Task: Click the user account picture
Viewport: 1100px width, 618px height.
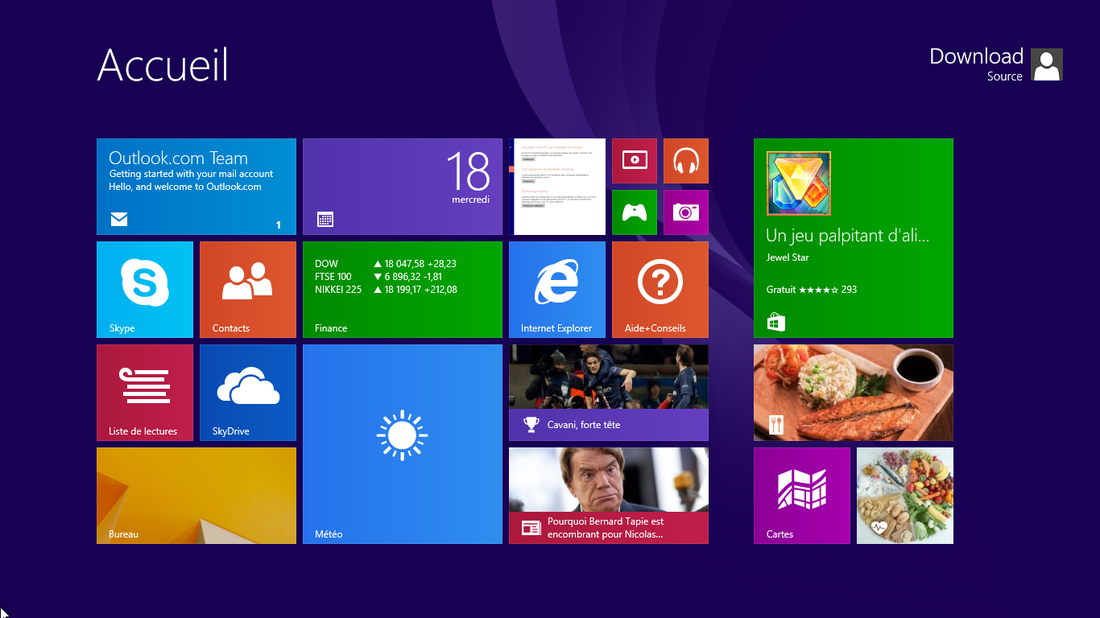Action: click(1047, 65)
